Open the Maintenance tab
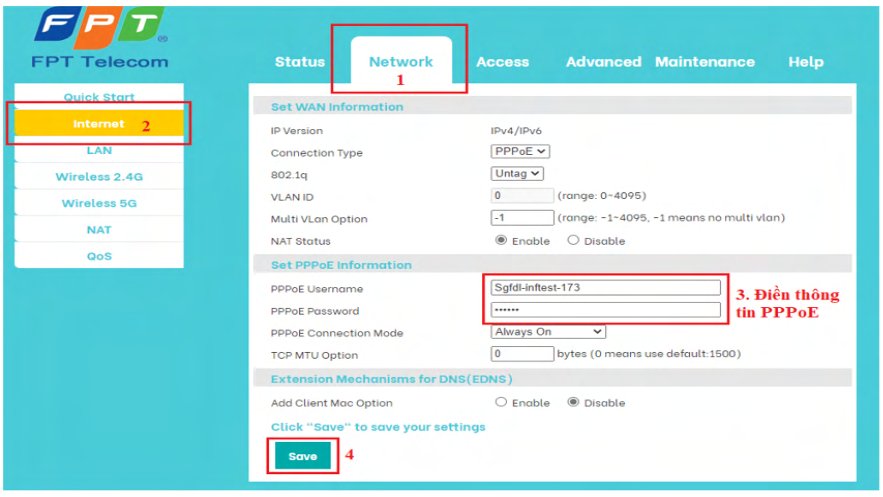The image size is (883, 497). pos(704,62)
